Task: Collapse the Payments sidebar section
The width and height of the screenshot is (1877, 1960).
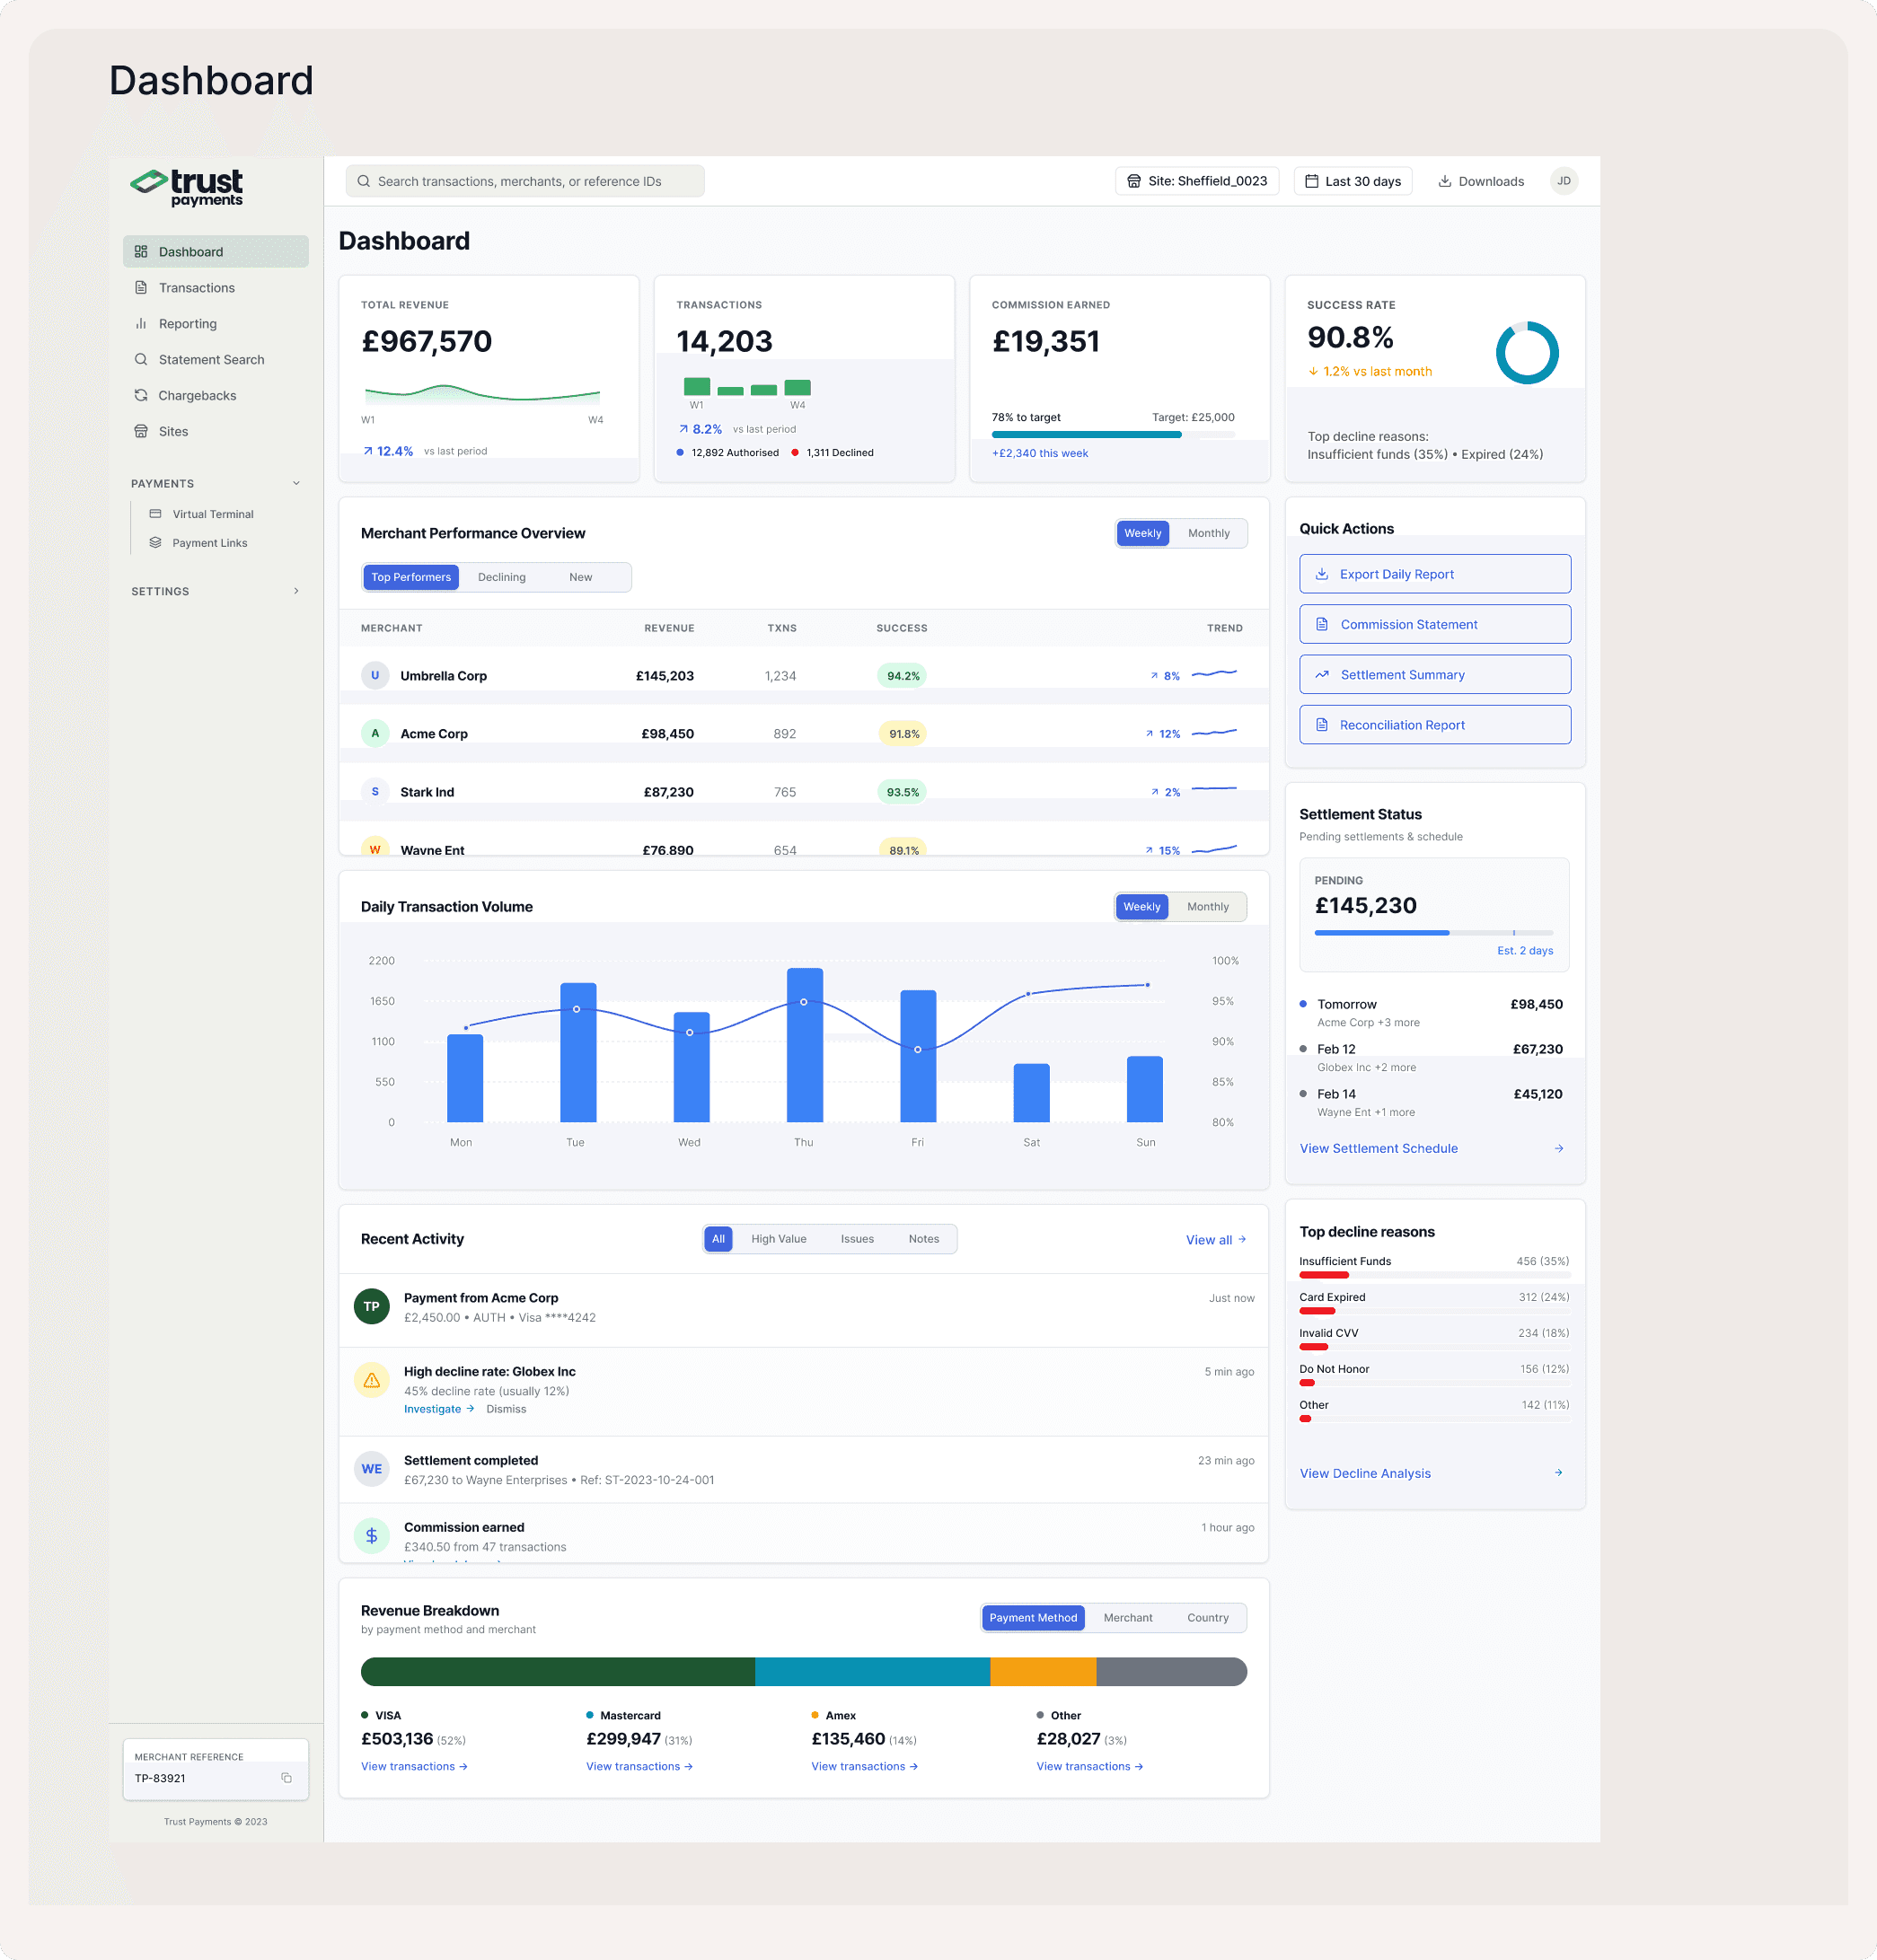Action: coord(296,483)
